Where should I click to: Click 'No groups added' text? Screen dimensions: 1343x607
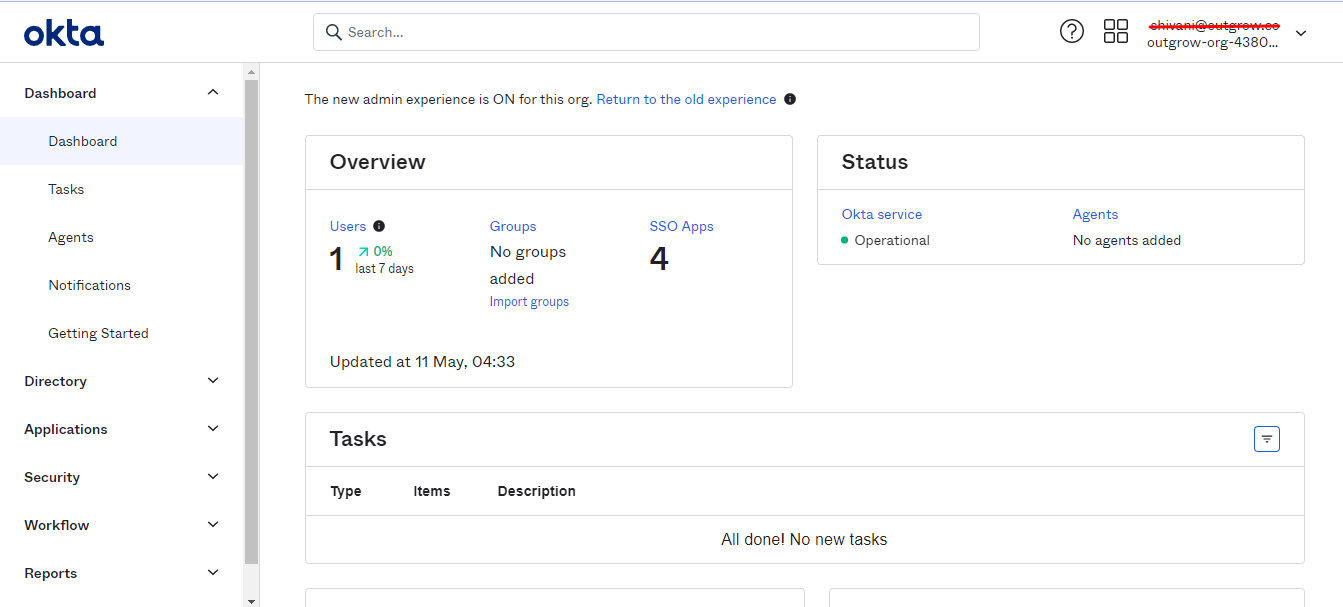[528, 265]
